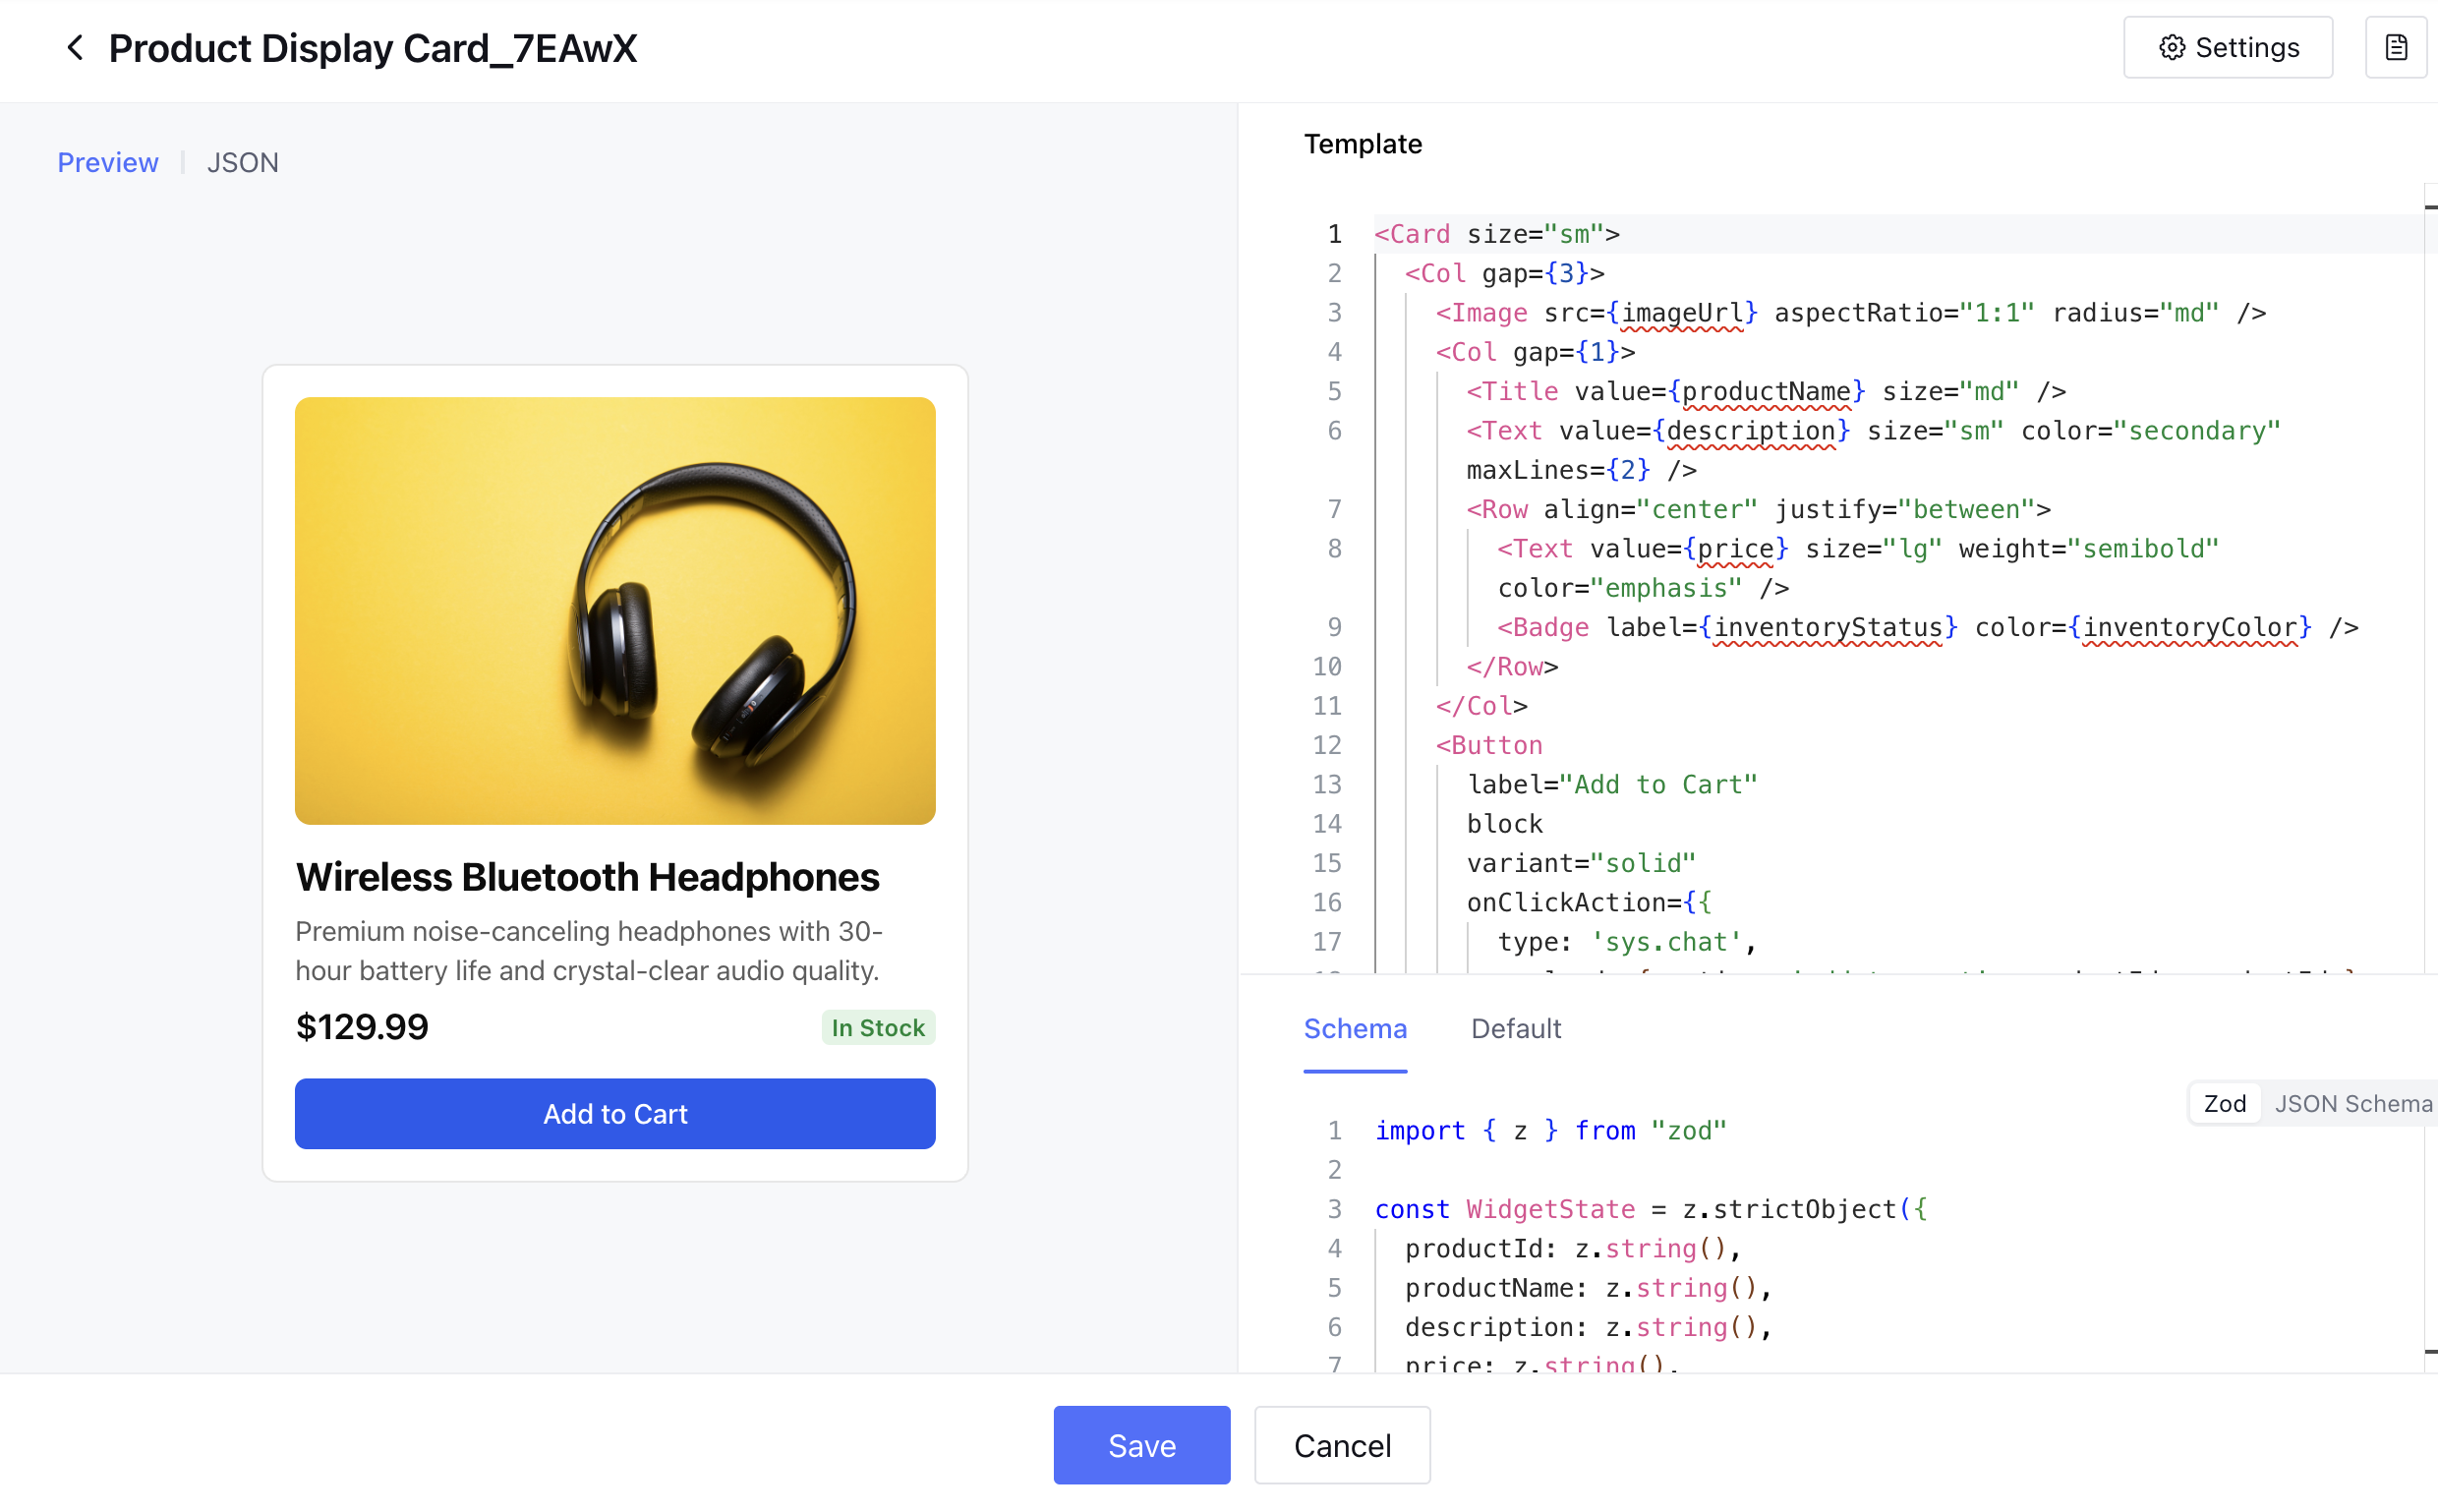2438x1512 pixels.
Task: Click the back arrow icon
Action: [75, 48]
